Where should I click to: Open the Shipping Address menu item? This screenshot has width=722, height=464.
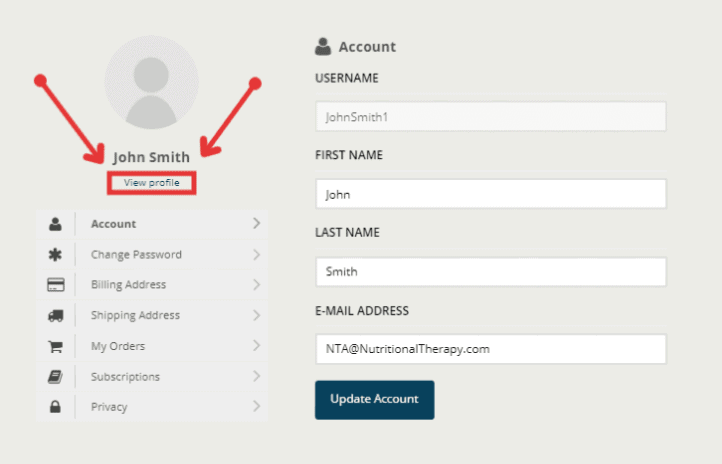[151, 315]
